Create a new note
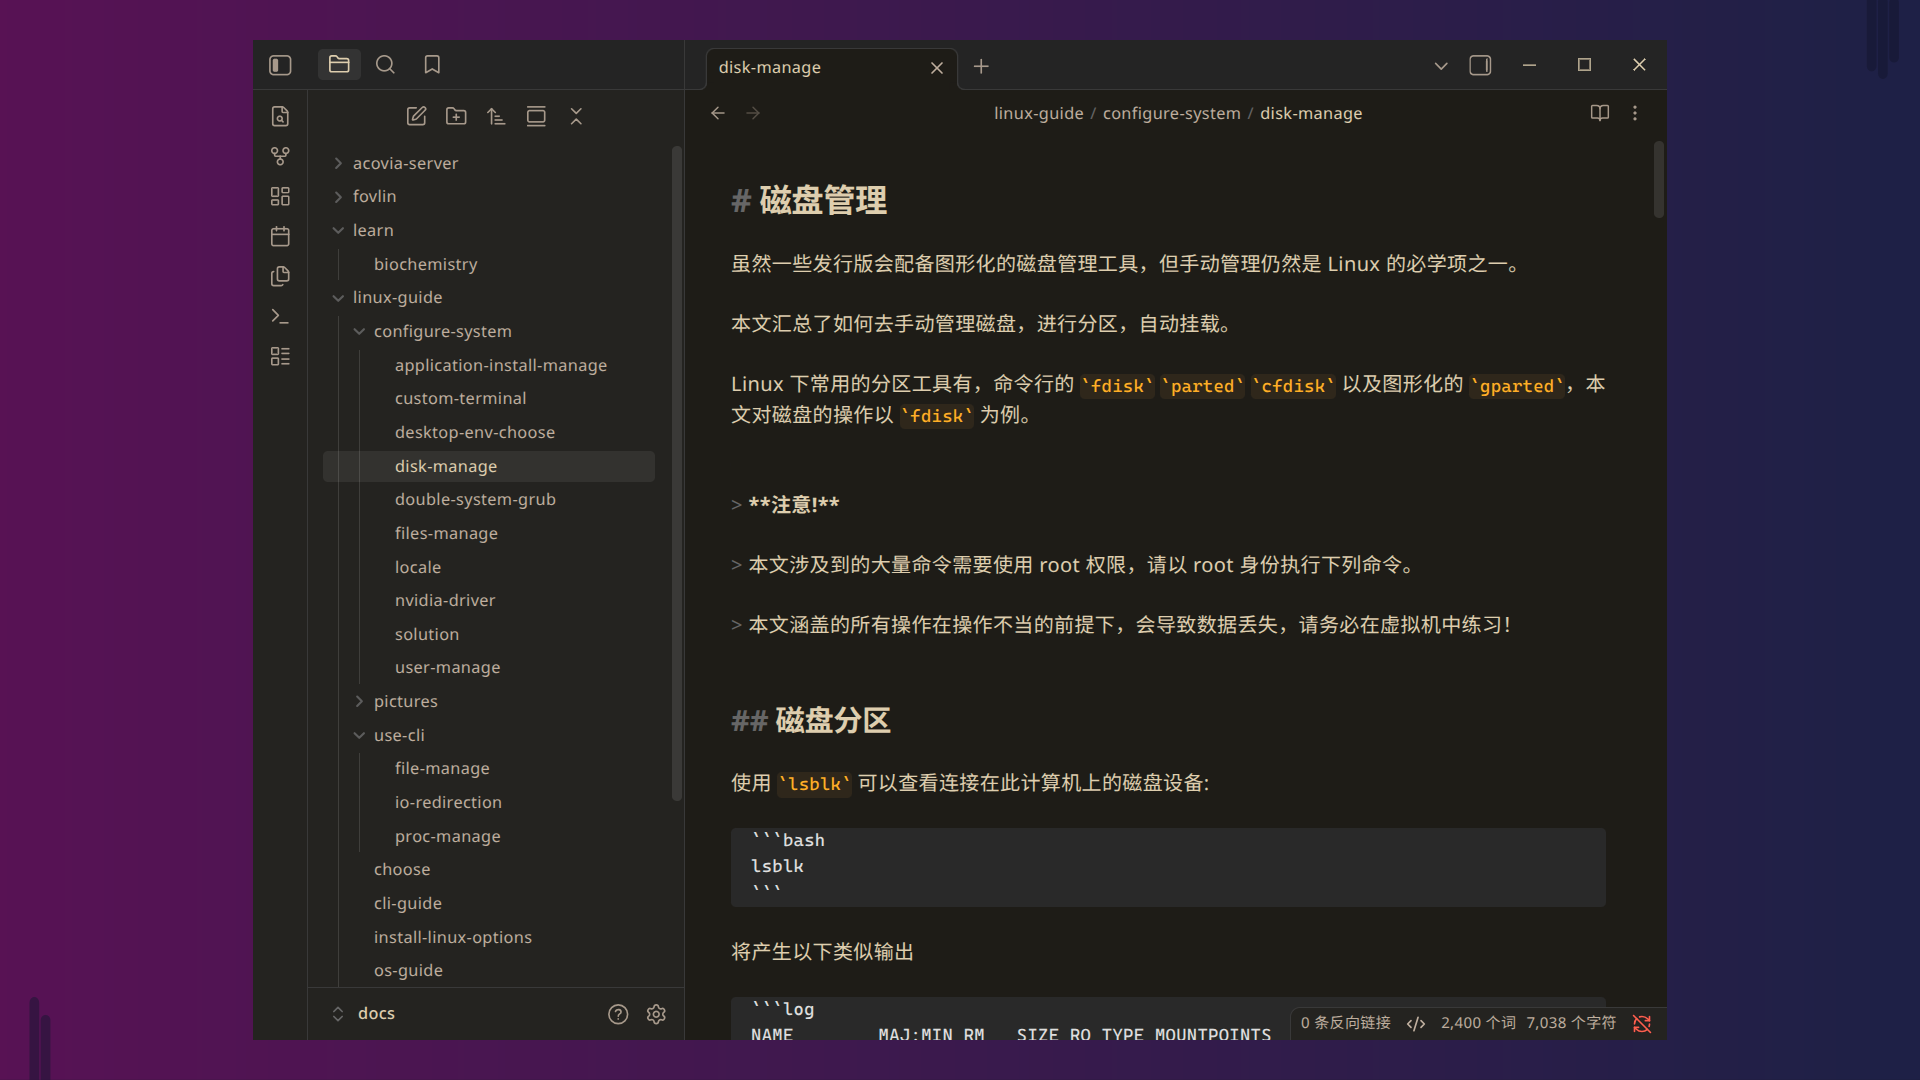The image size is (1920, 1080). [416, 117]
